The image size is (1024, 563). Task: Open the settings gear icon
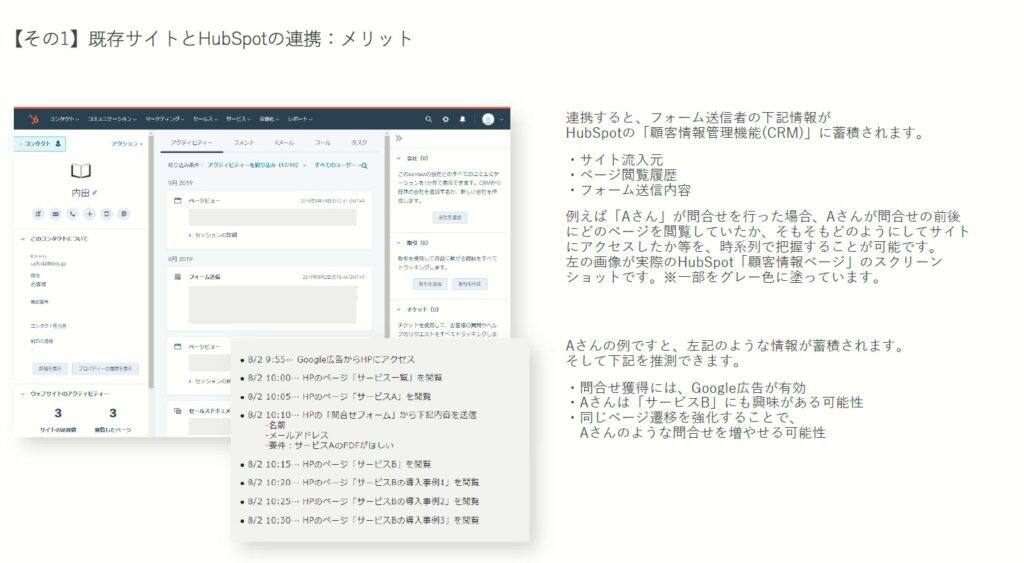pos(445,120)
